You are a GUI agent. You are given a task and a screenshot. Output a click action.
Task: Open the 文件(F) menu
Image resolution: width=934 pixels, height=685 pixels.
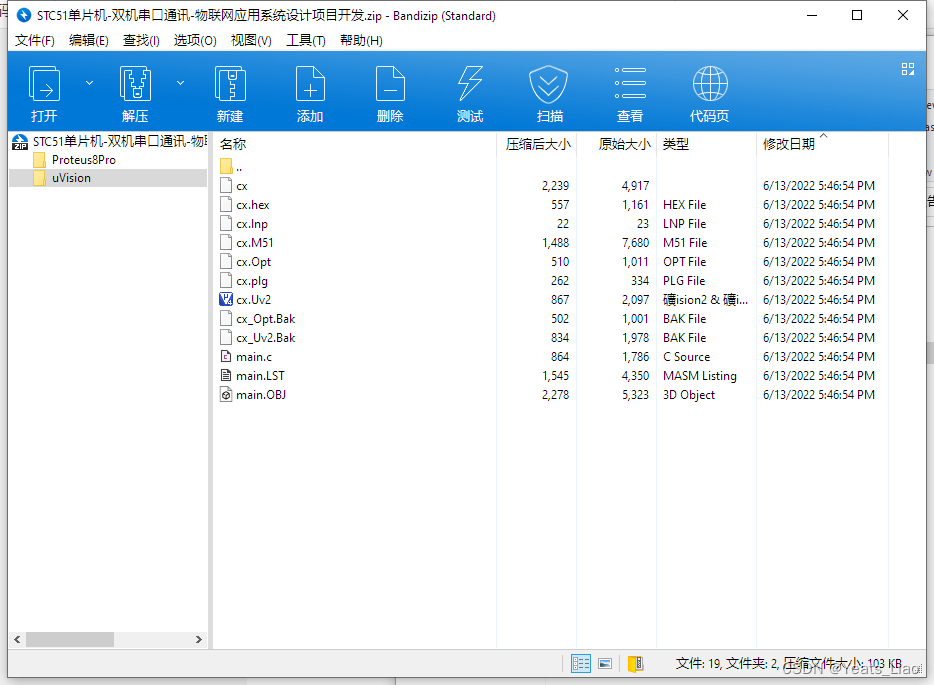click(x=35, y=41)
